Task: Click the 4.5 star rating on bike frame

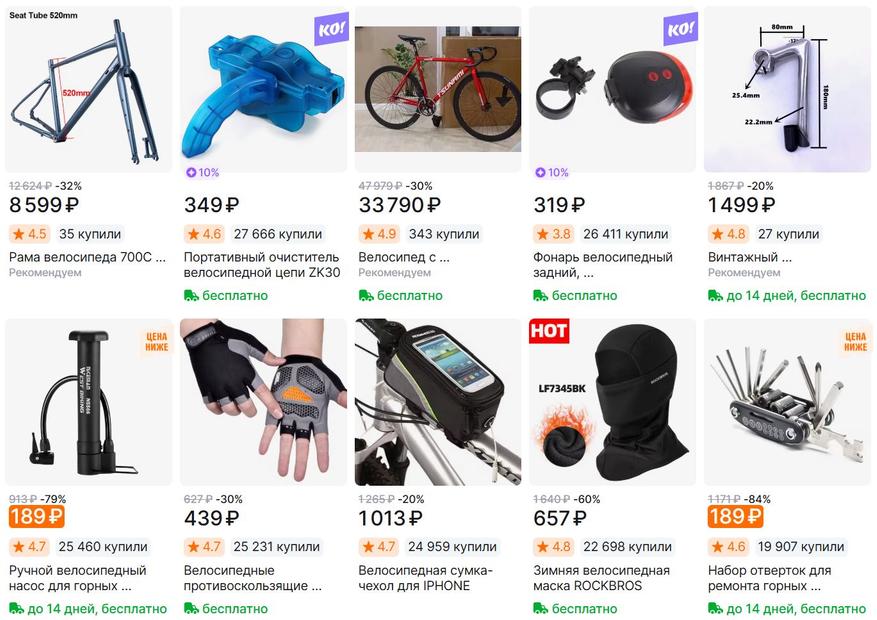Action: [x=29, y=234]
